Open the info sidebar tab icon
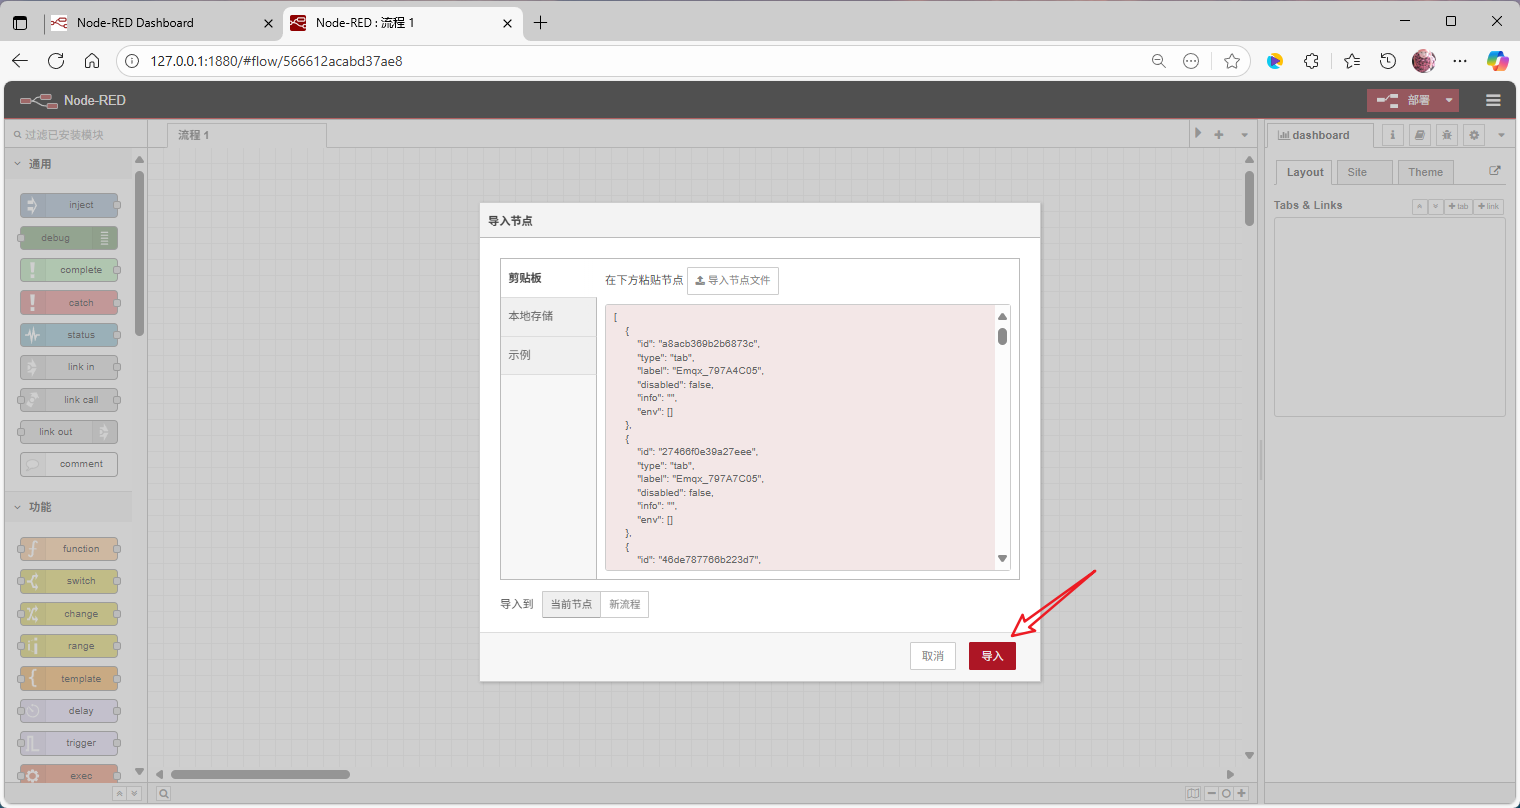Viewport: 1520px width, 808px height. click(1392, 135)
